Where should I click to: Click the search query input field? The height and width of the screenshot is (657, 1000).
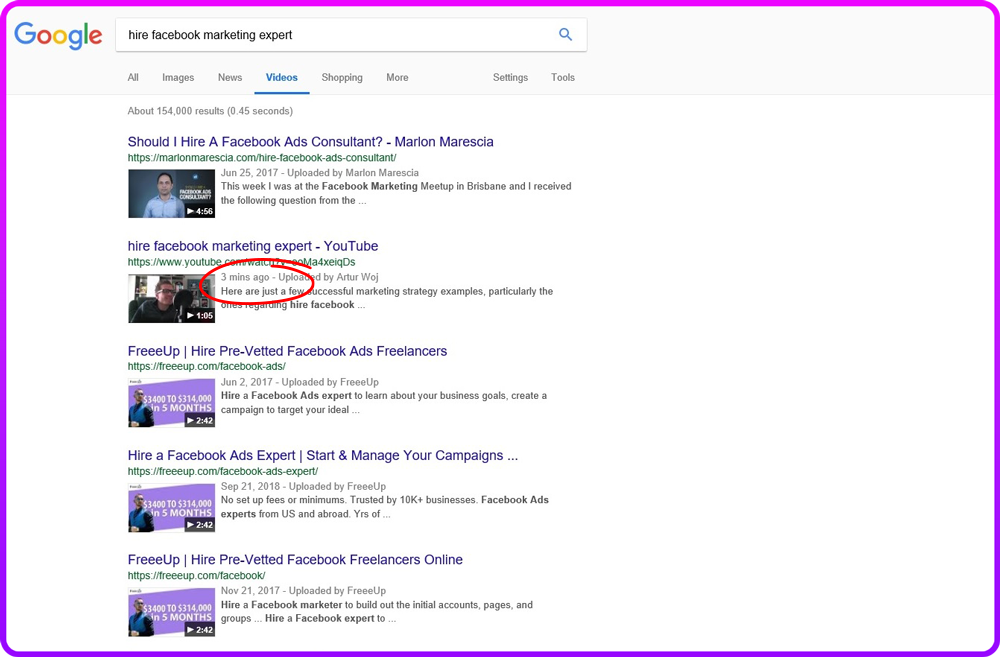coord(351,35)
